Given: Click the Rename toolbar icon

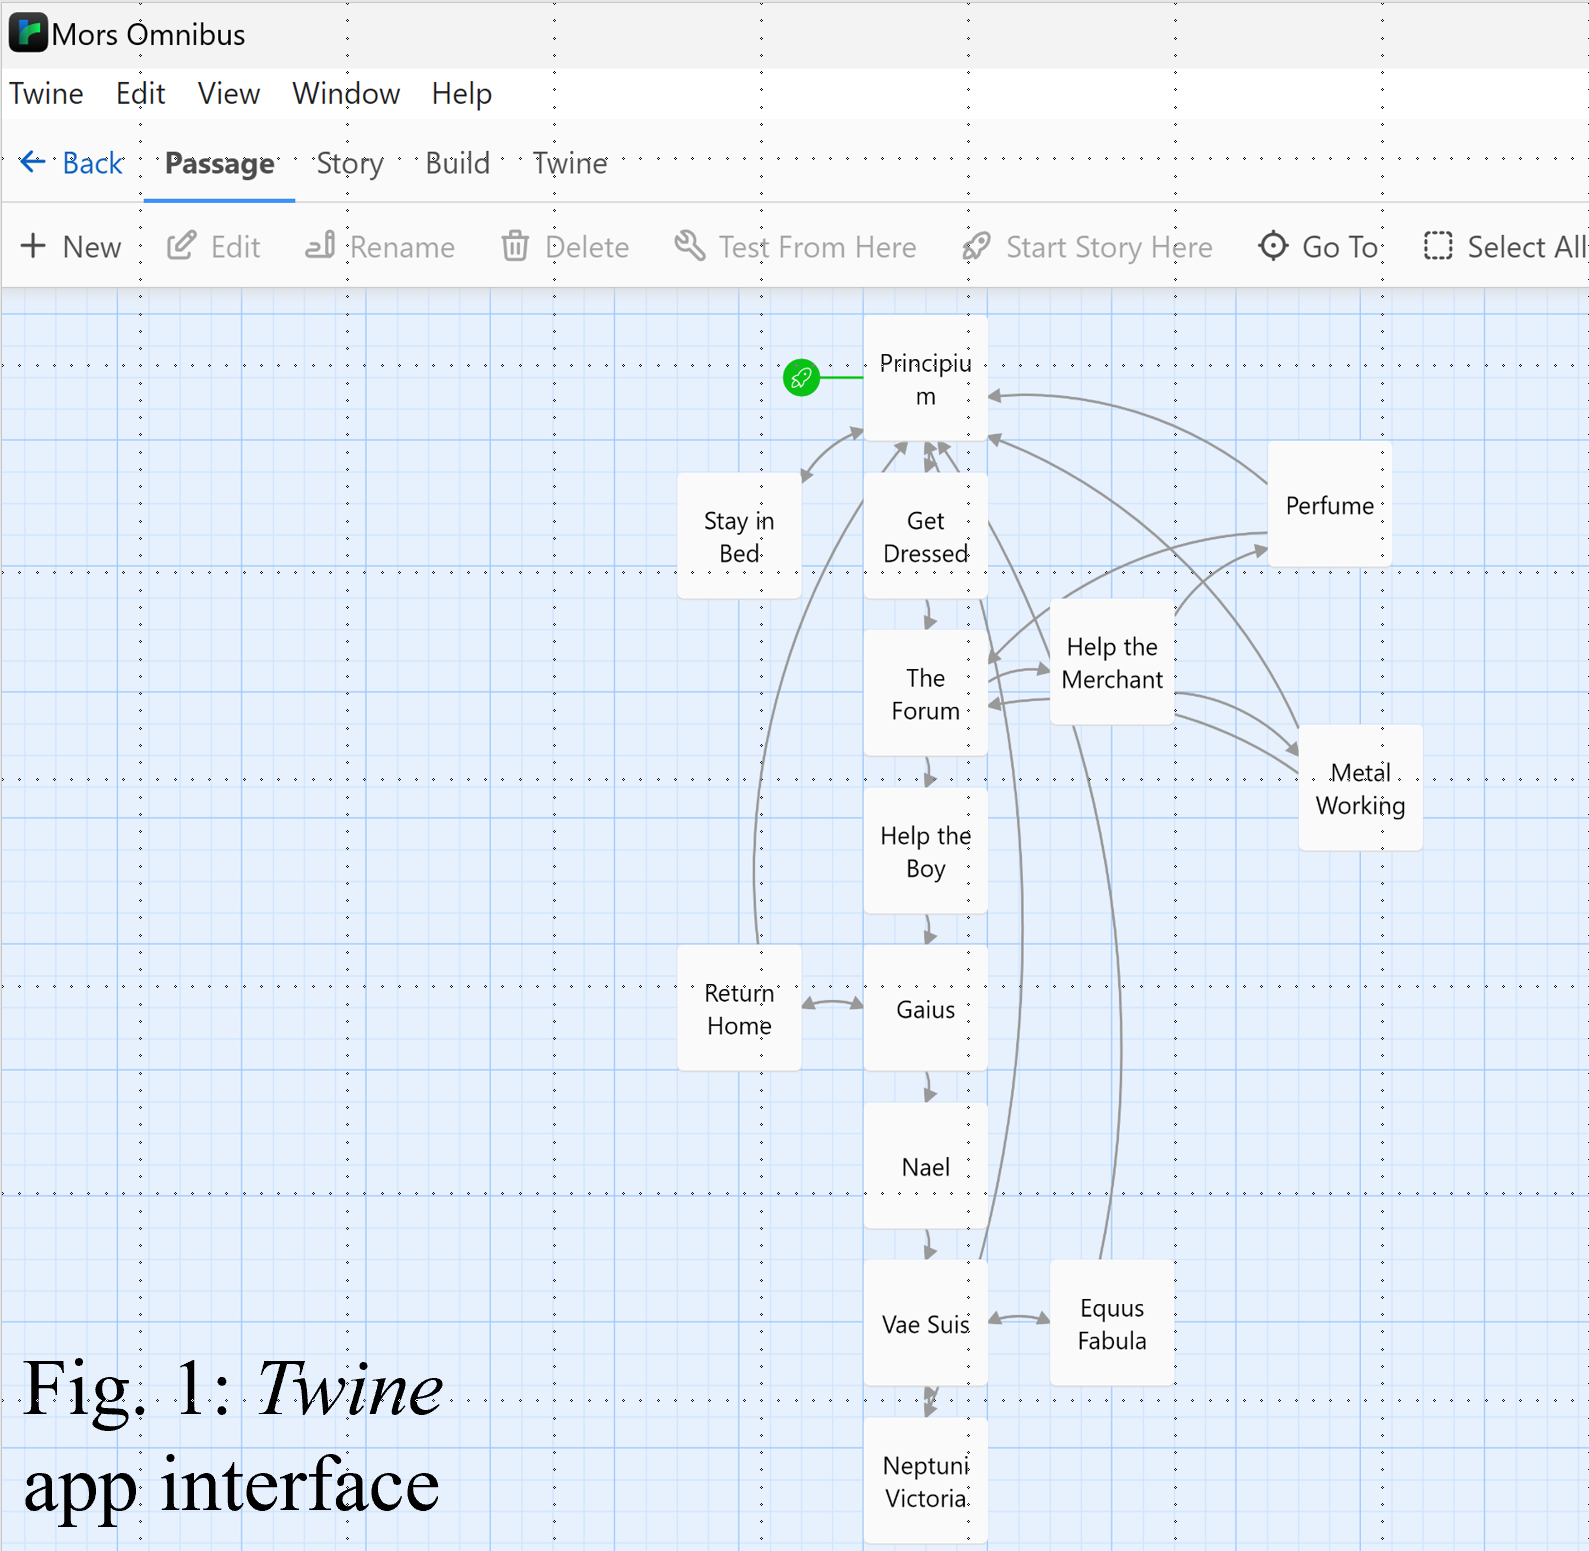Looking at the screenshot, I should [320, 246].
